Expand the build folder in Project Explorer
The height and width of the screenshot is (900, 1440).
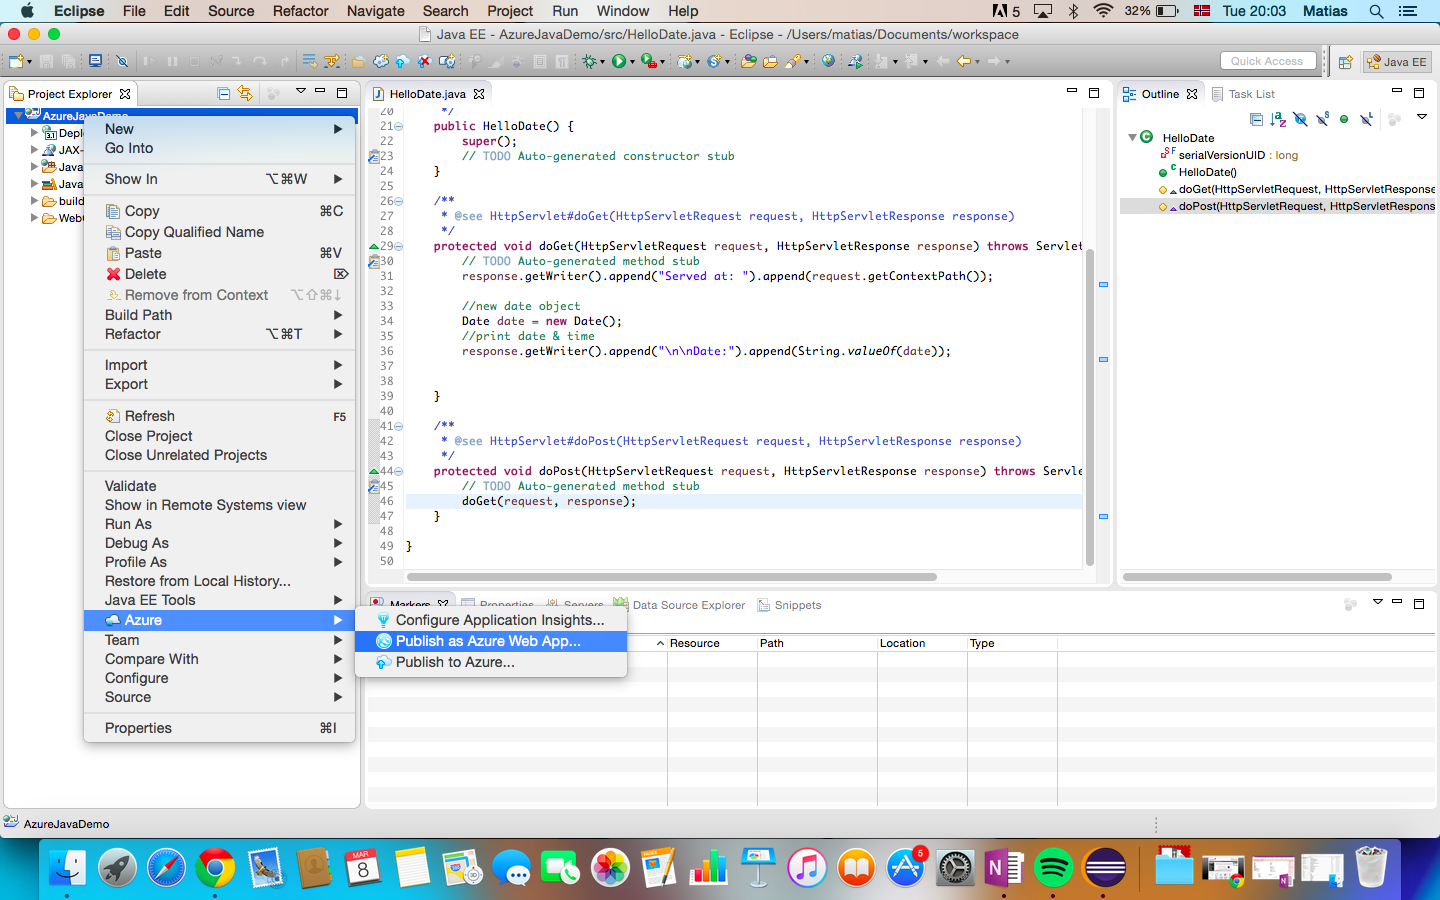pyautogui.click(x=34, y=200)
